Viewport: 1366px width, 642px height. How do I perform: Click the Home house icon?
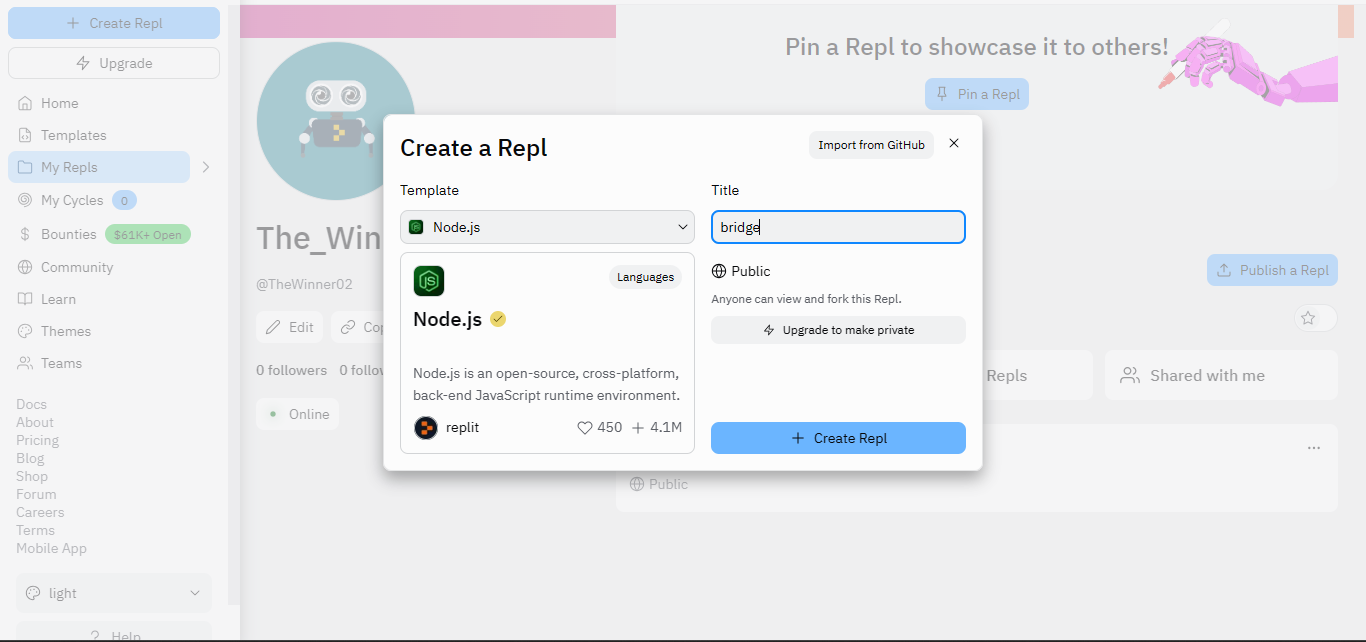pos(25,103)
